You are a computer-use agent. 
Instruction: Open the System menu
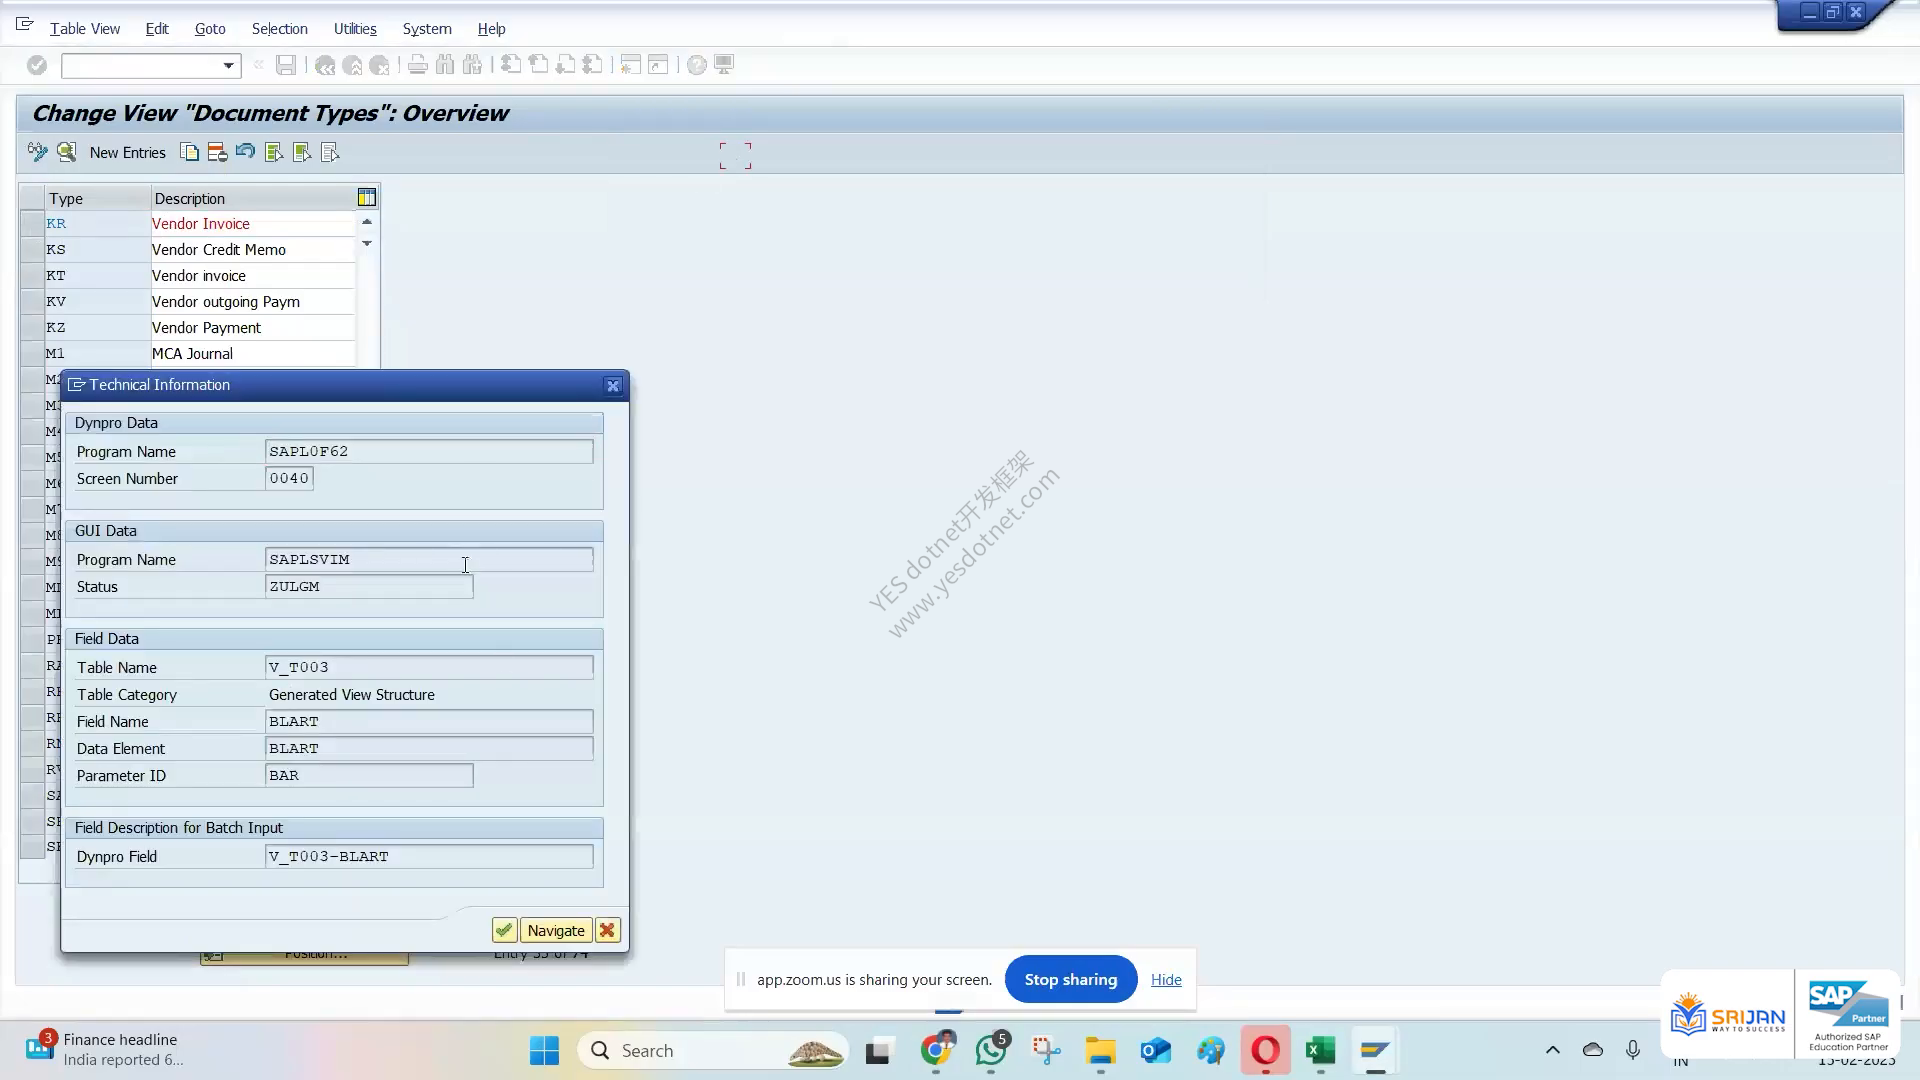click(427, 29)
